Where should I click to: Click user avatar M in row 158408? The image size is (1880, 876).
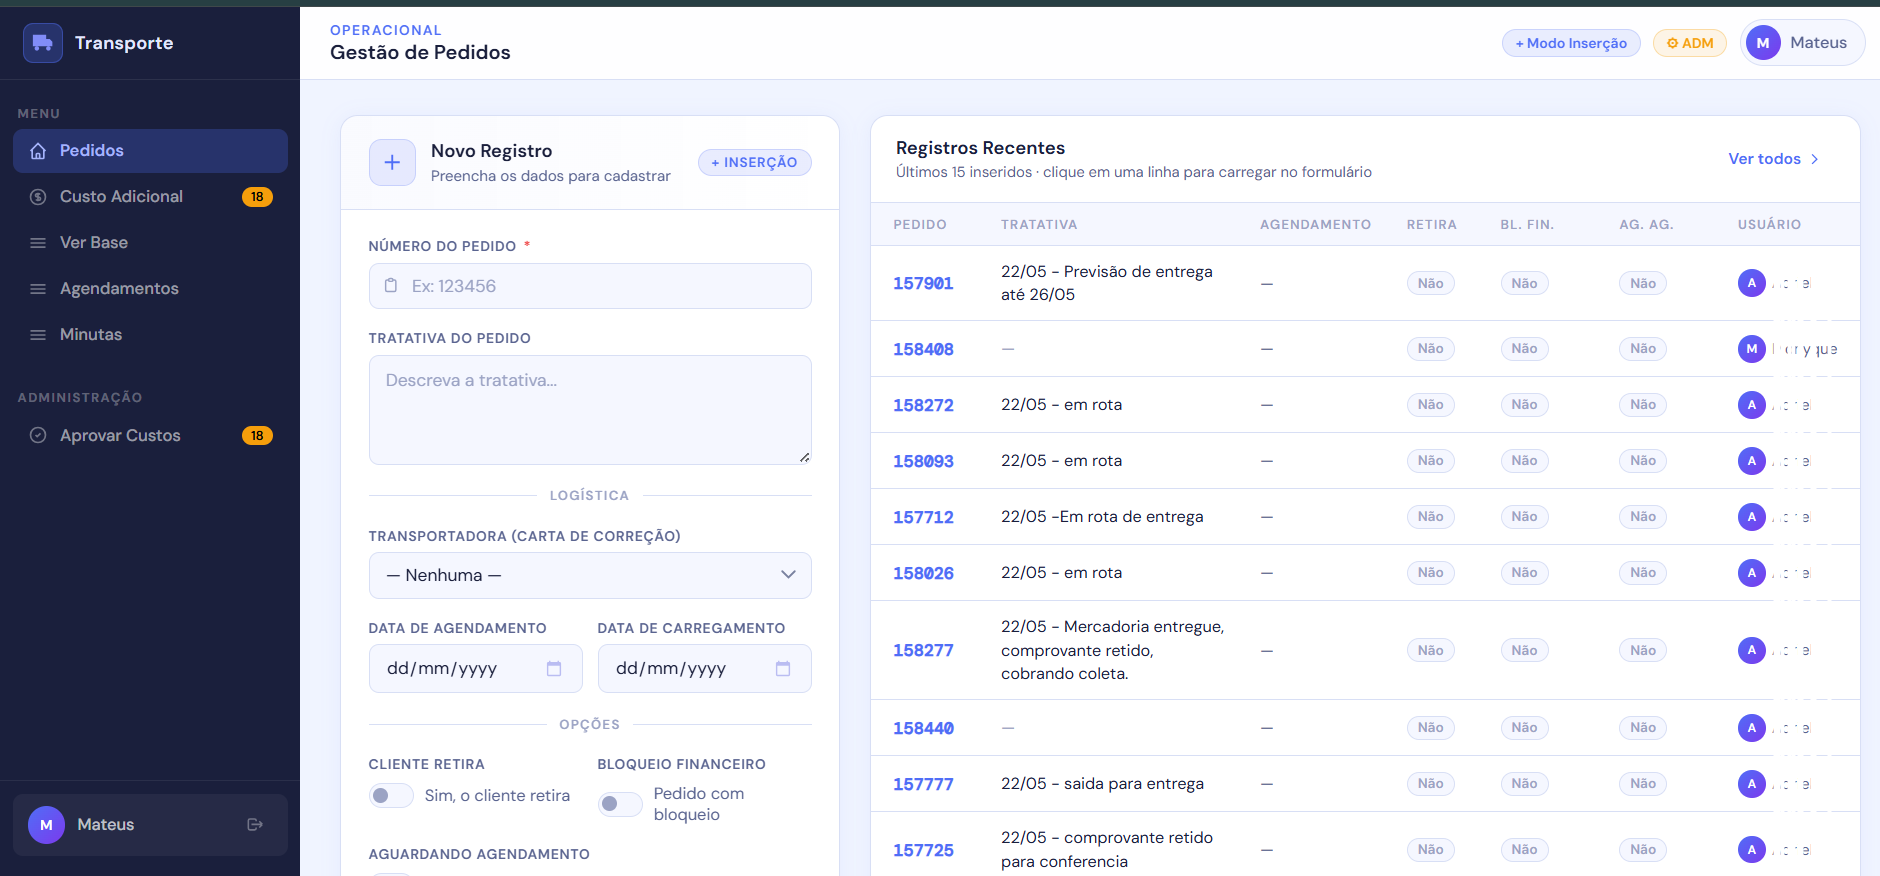coord(1751,349)
